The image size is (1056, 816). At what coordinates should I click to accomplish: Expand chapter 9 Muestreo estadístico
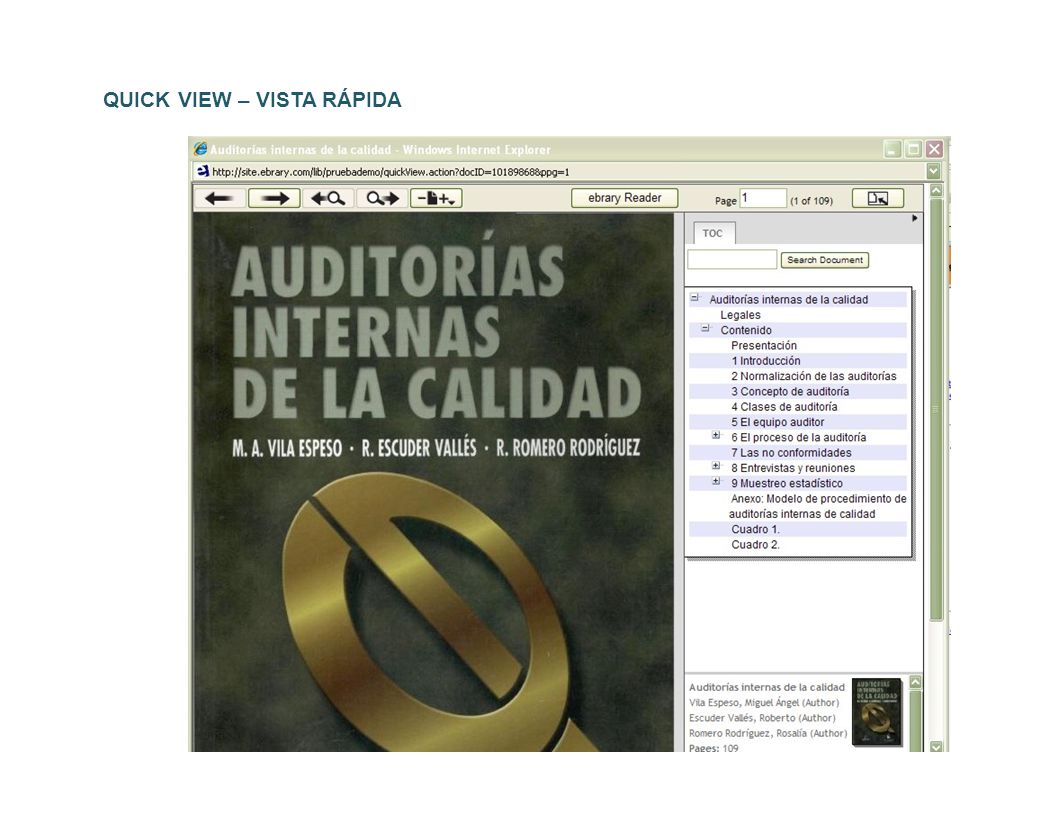[716, 481]
